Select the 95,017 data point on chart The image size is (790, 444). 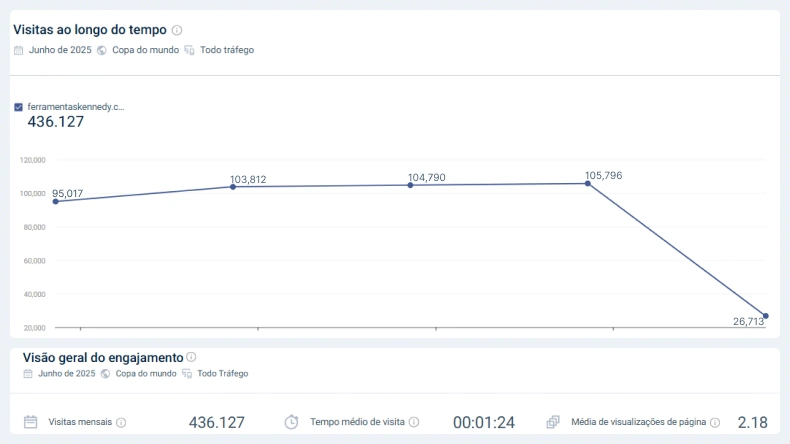pos(56,202)
